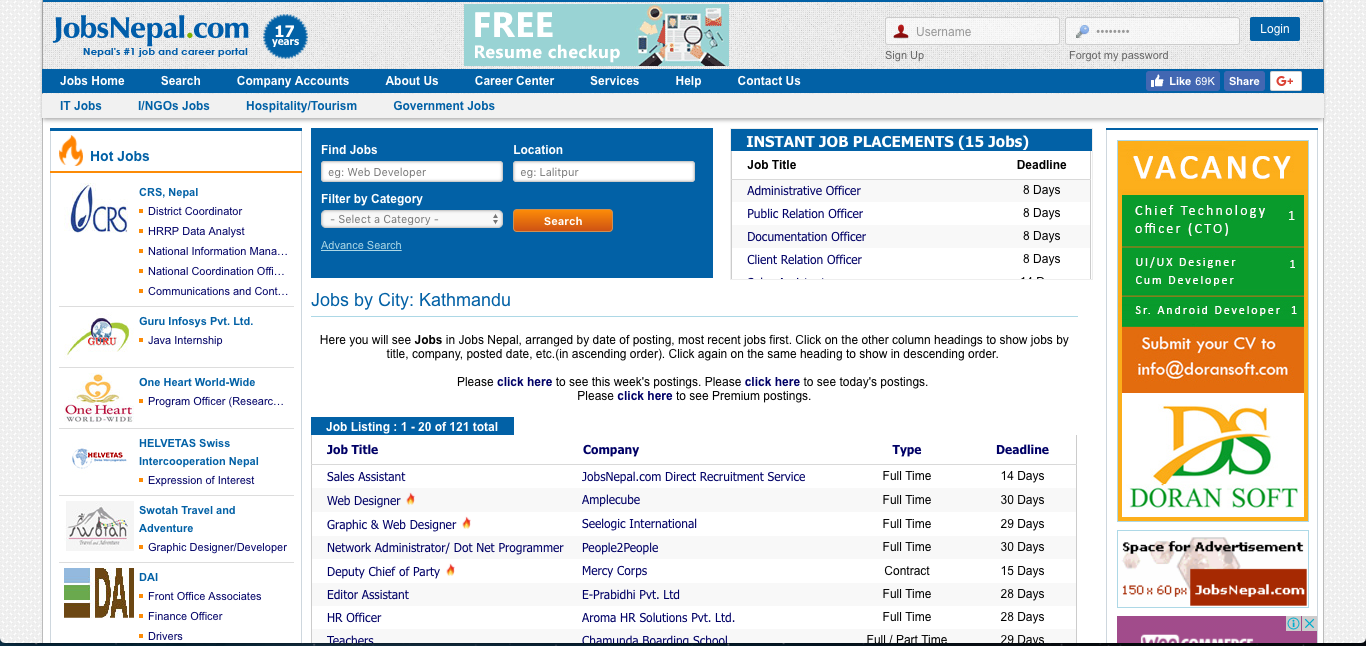Open Graphic & Web Designer listing
The width and height of the screenshot is (1366, 646).
point(392,525)
